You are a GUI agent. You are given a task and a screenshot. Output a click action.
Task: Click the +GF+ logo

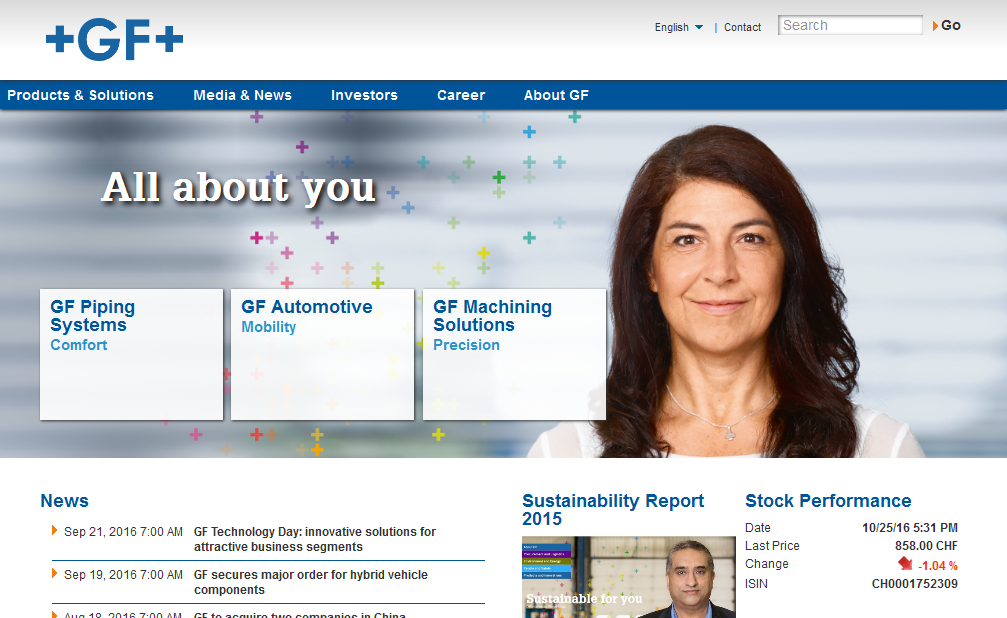point(114,39)
